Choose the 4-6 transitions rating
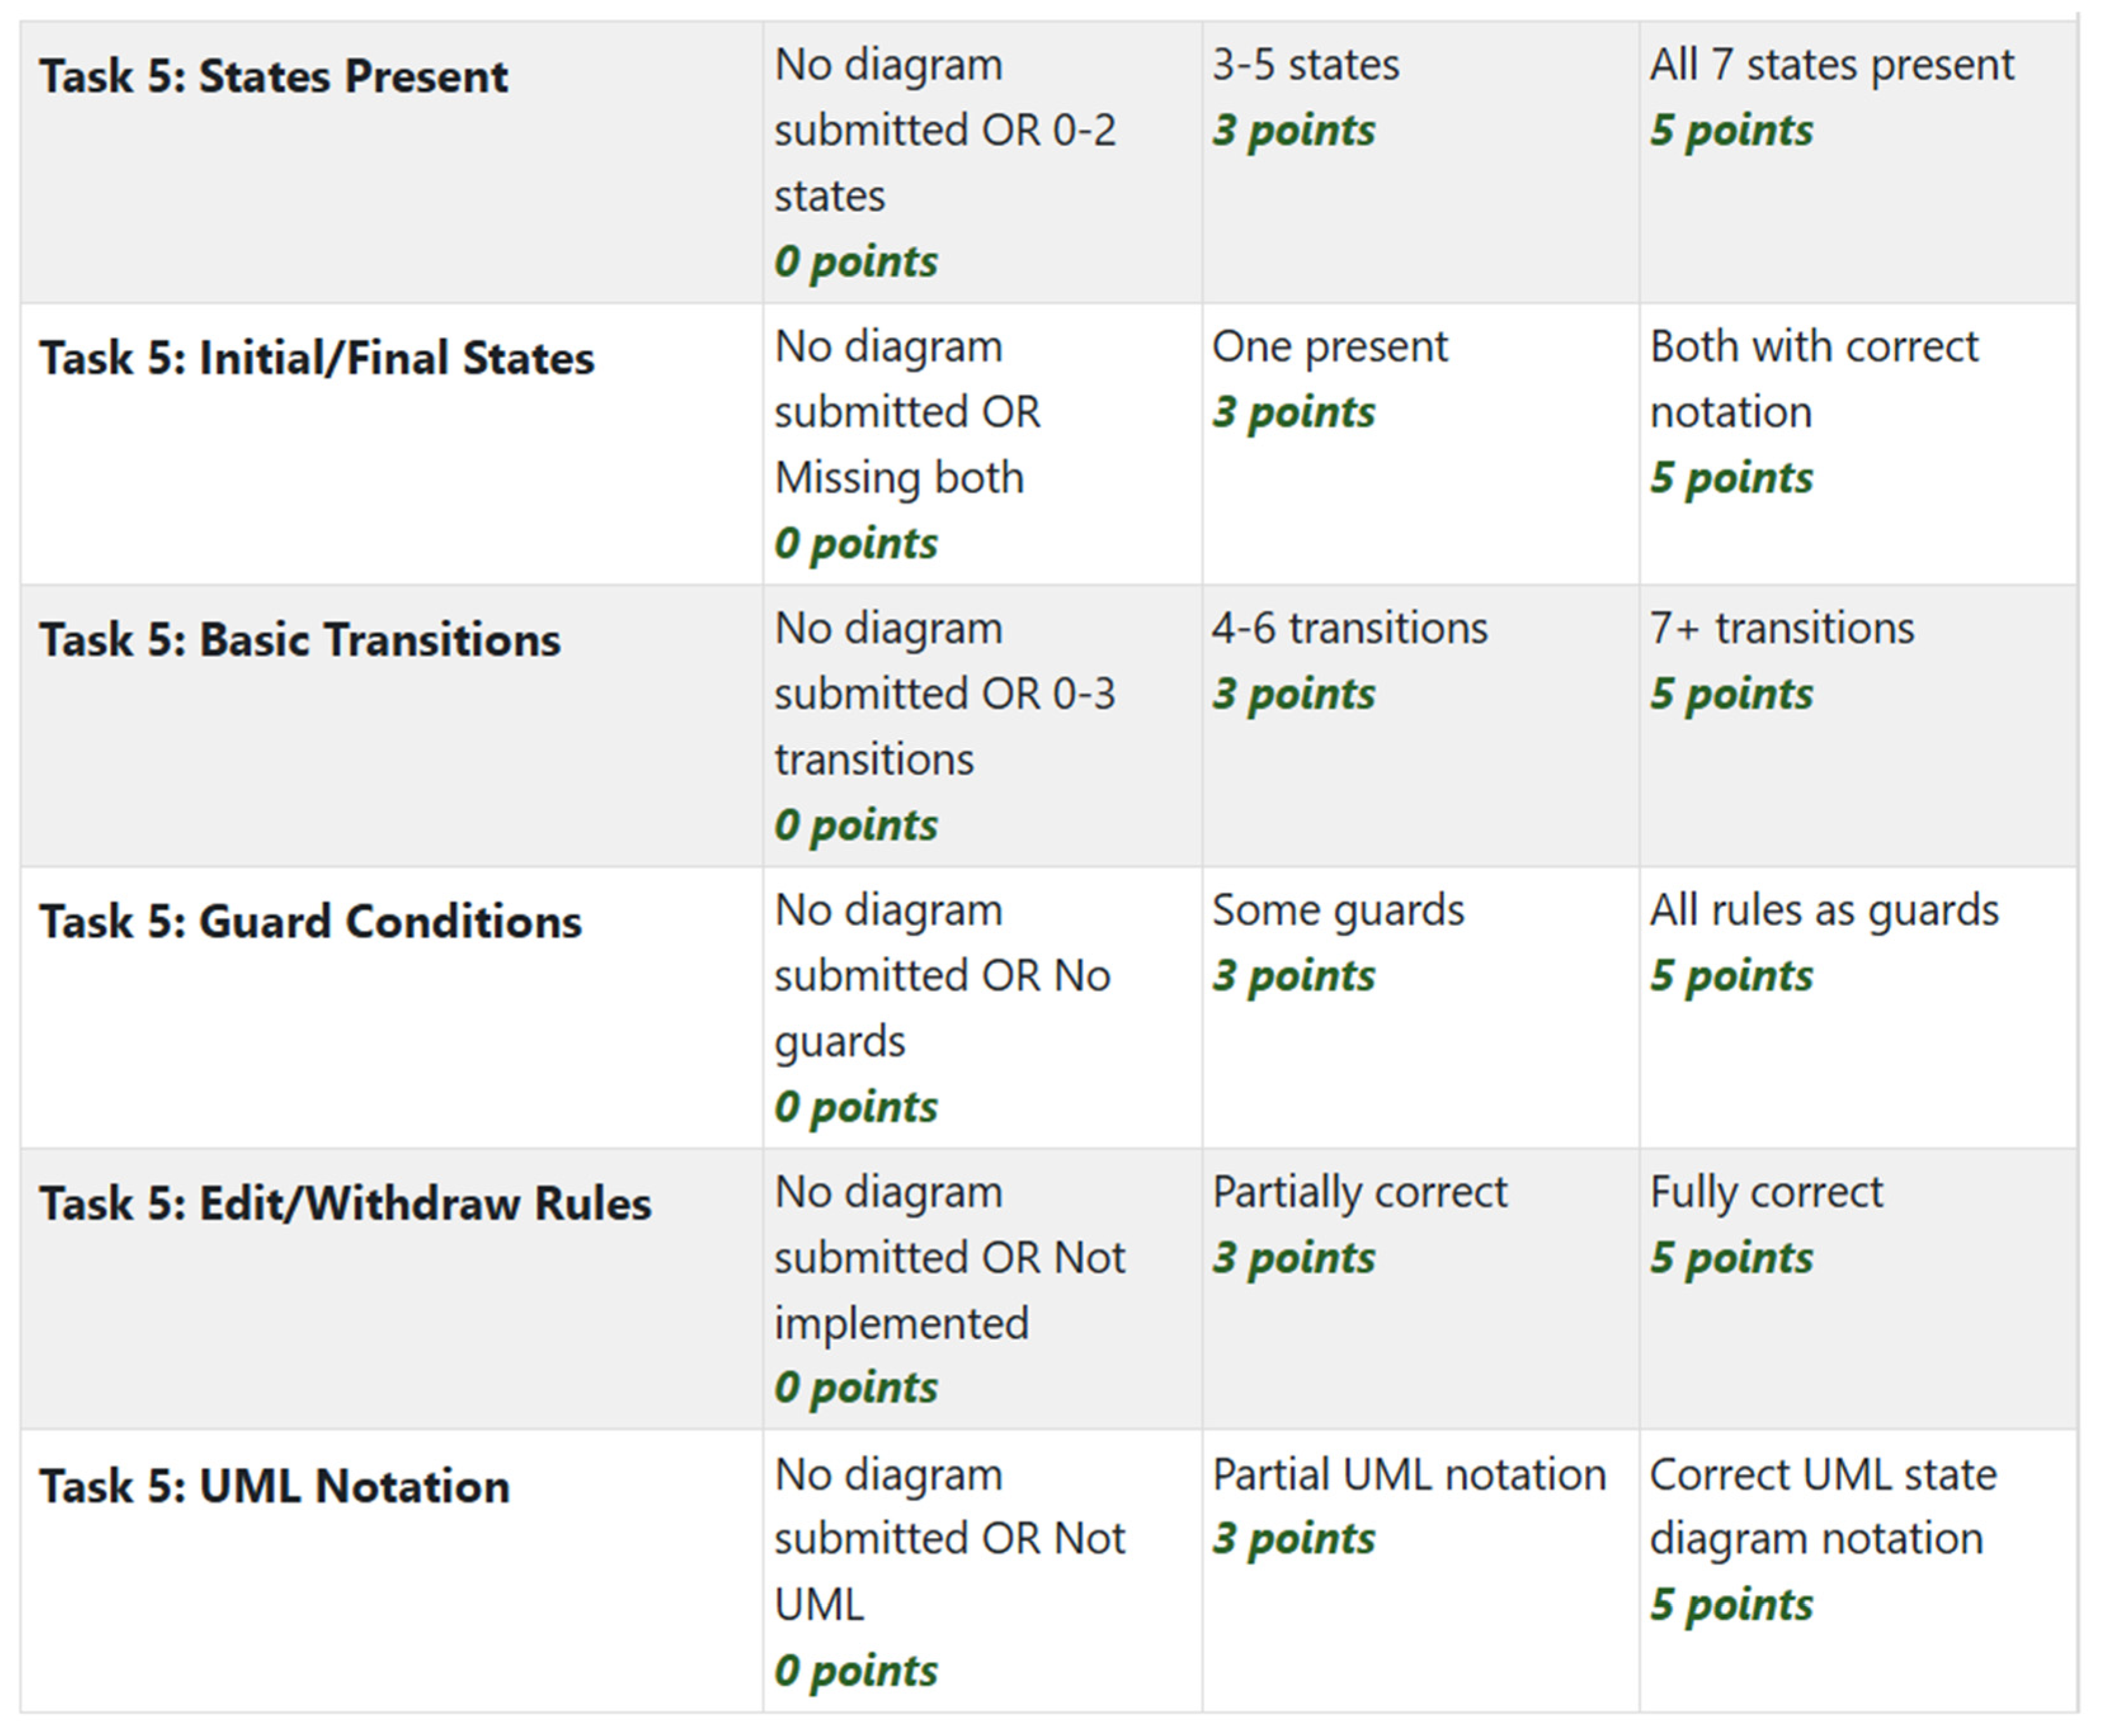The height and width of the screenshot is (1736, 2105). point(1420,726)
